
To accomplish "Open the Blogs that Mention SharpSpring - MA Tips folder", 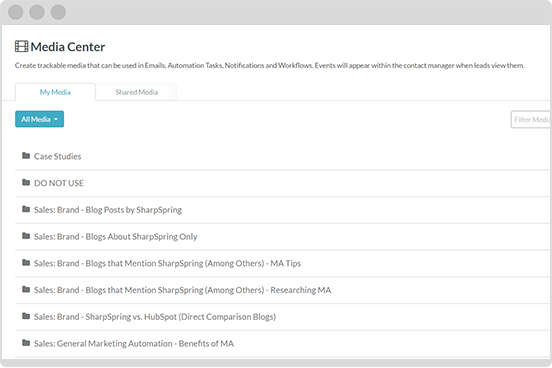I will (167, 263).
